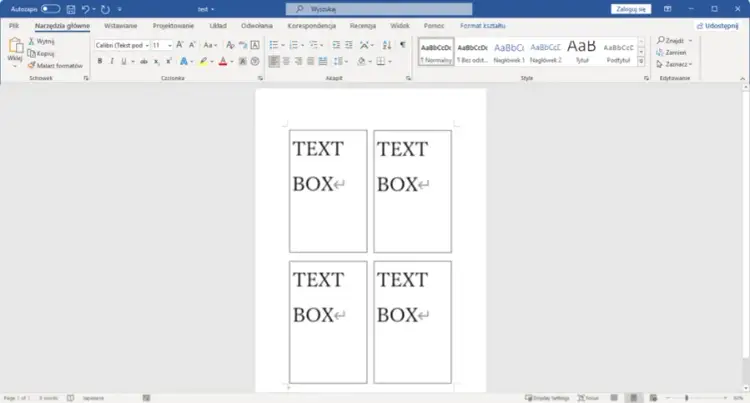Toggle Bold formatting
Screen dimensions: 750x403
[100, 61]
